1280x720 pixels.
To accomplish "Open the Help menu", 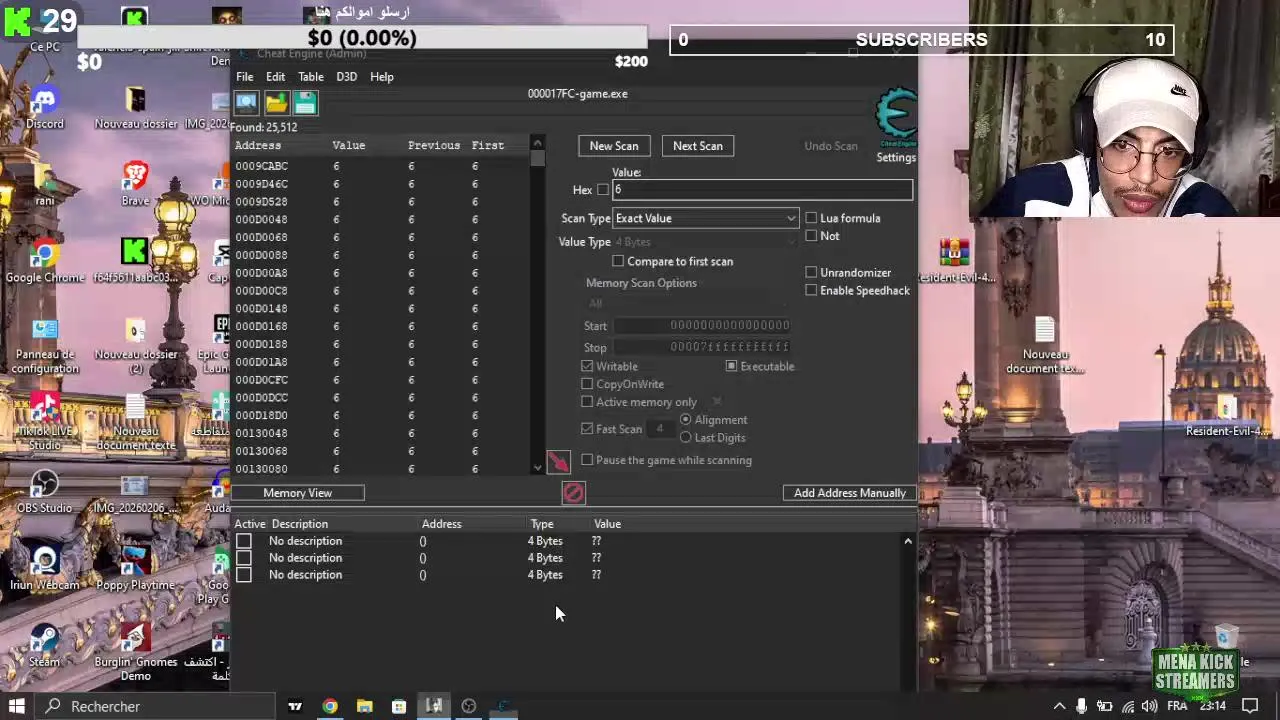I will click(381, 77).
